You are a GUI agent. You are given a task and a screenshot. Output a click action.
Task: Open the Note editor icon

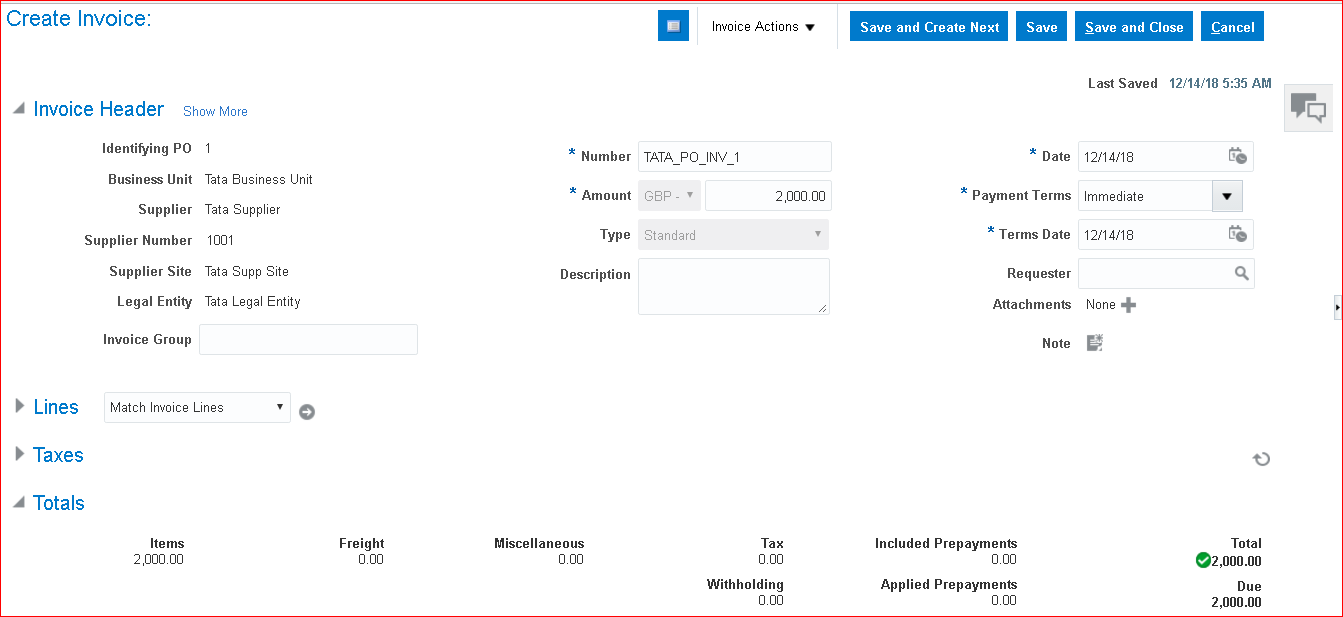[1095, 343]
